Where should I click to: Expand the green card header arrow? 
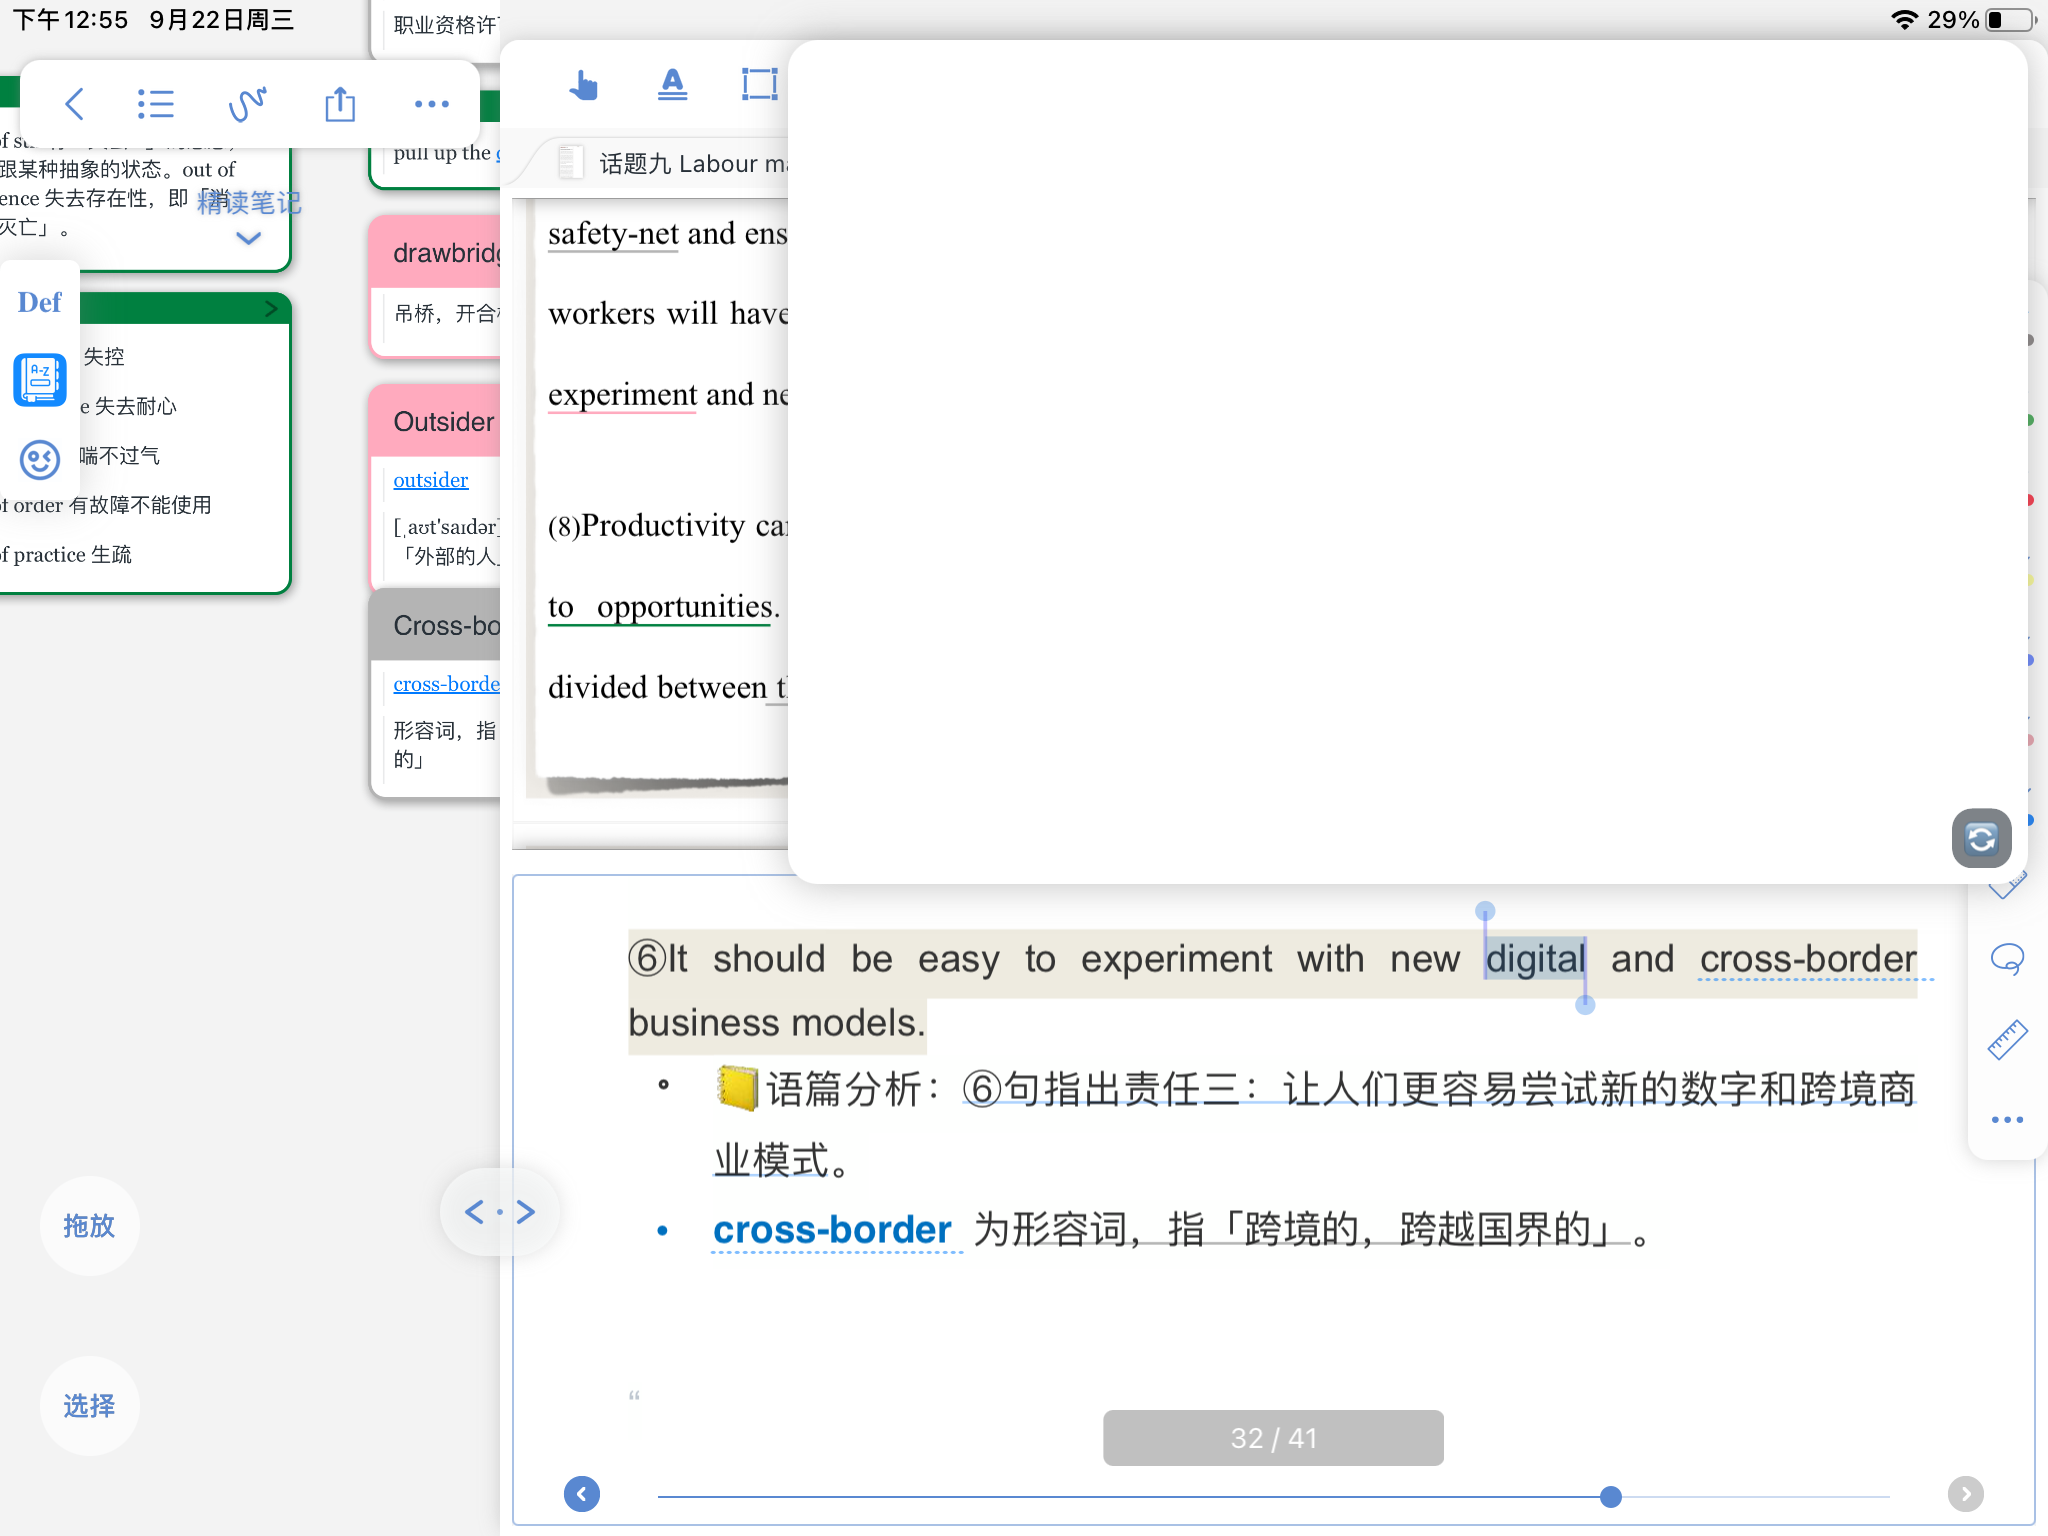click(271, 309)
